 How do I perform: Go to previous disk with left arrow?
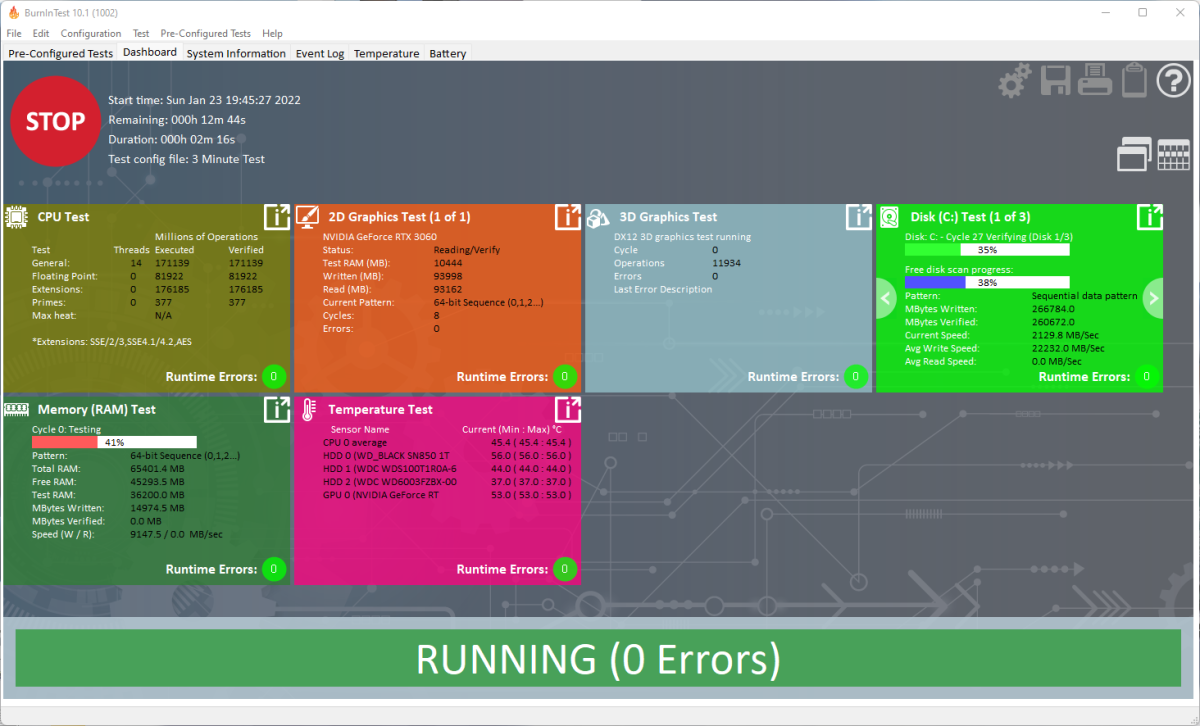tap(885, 297)
